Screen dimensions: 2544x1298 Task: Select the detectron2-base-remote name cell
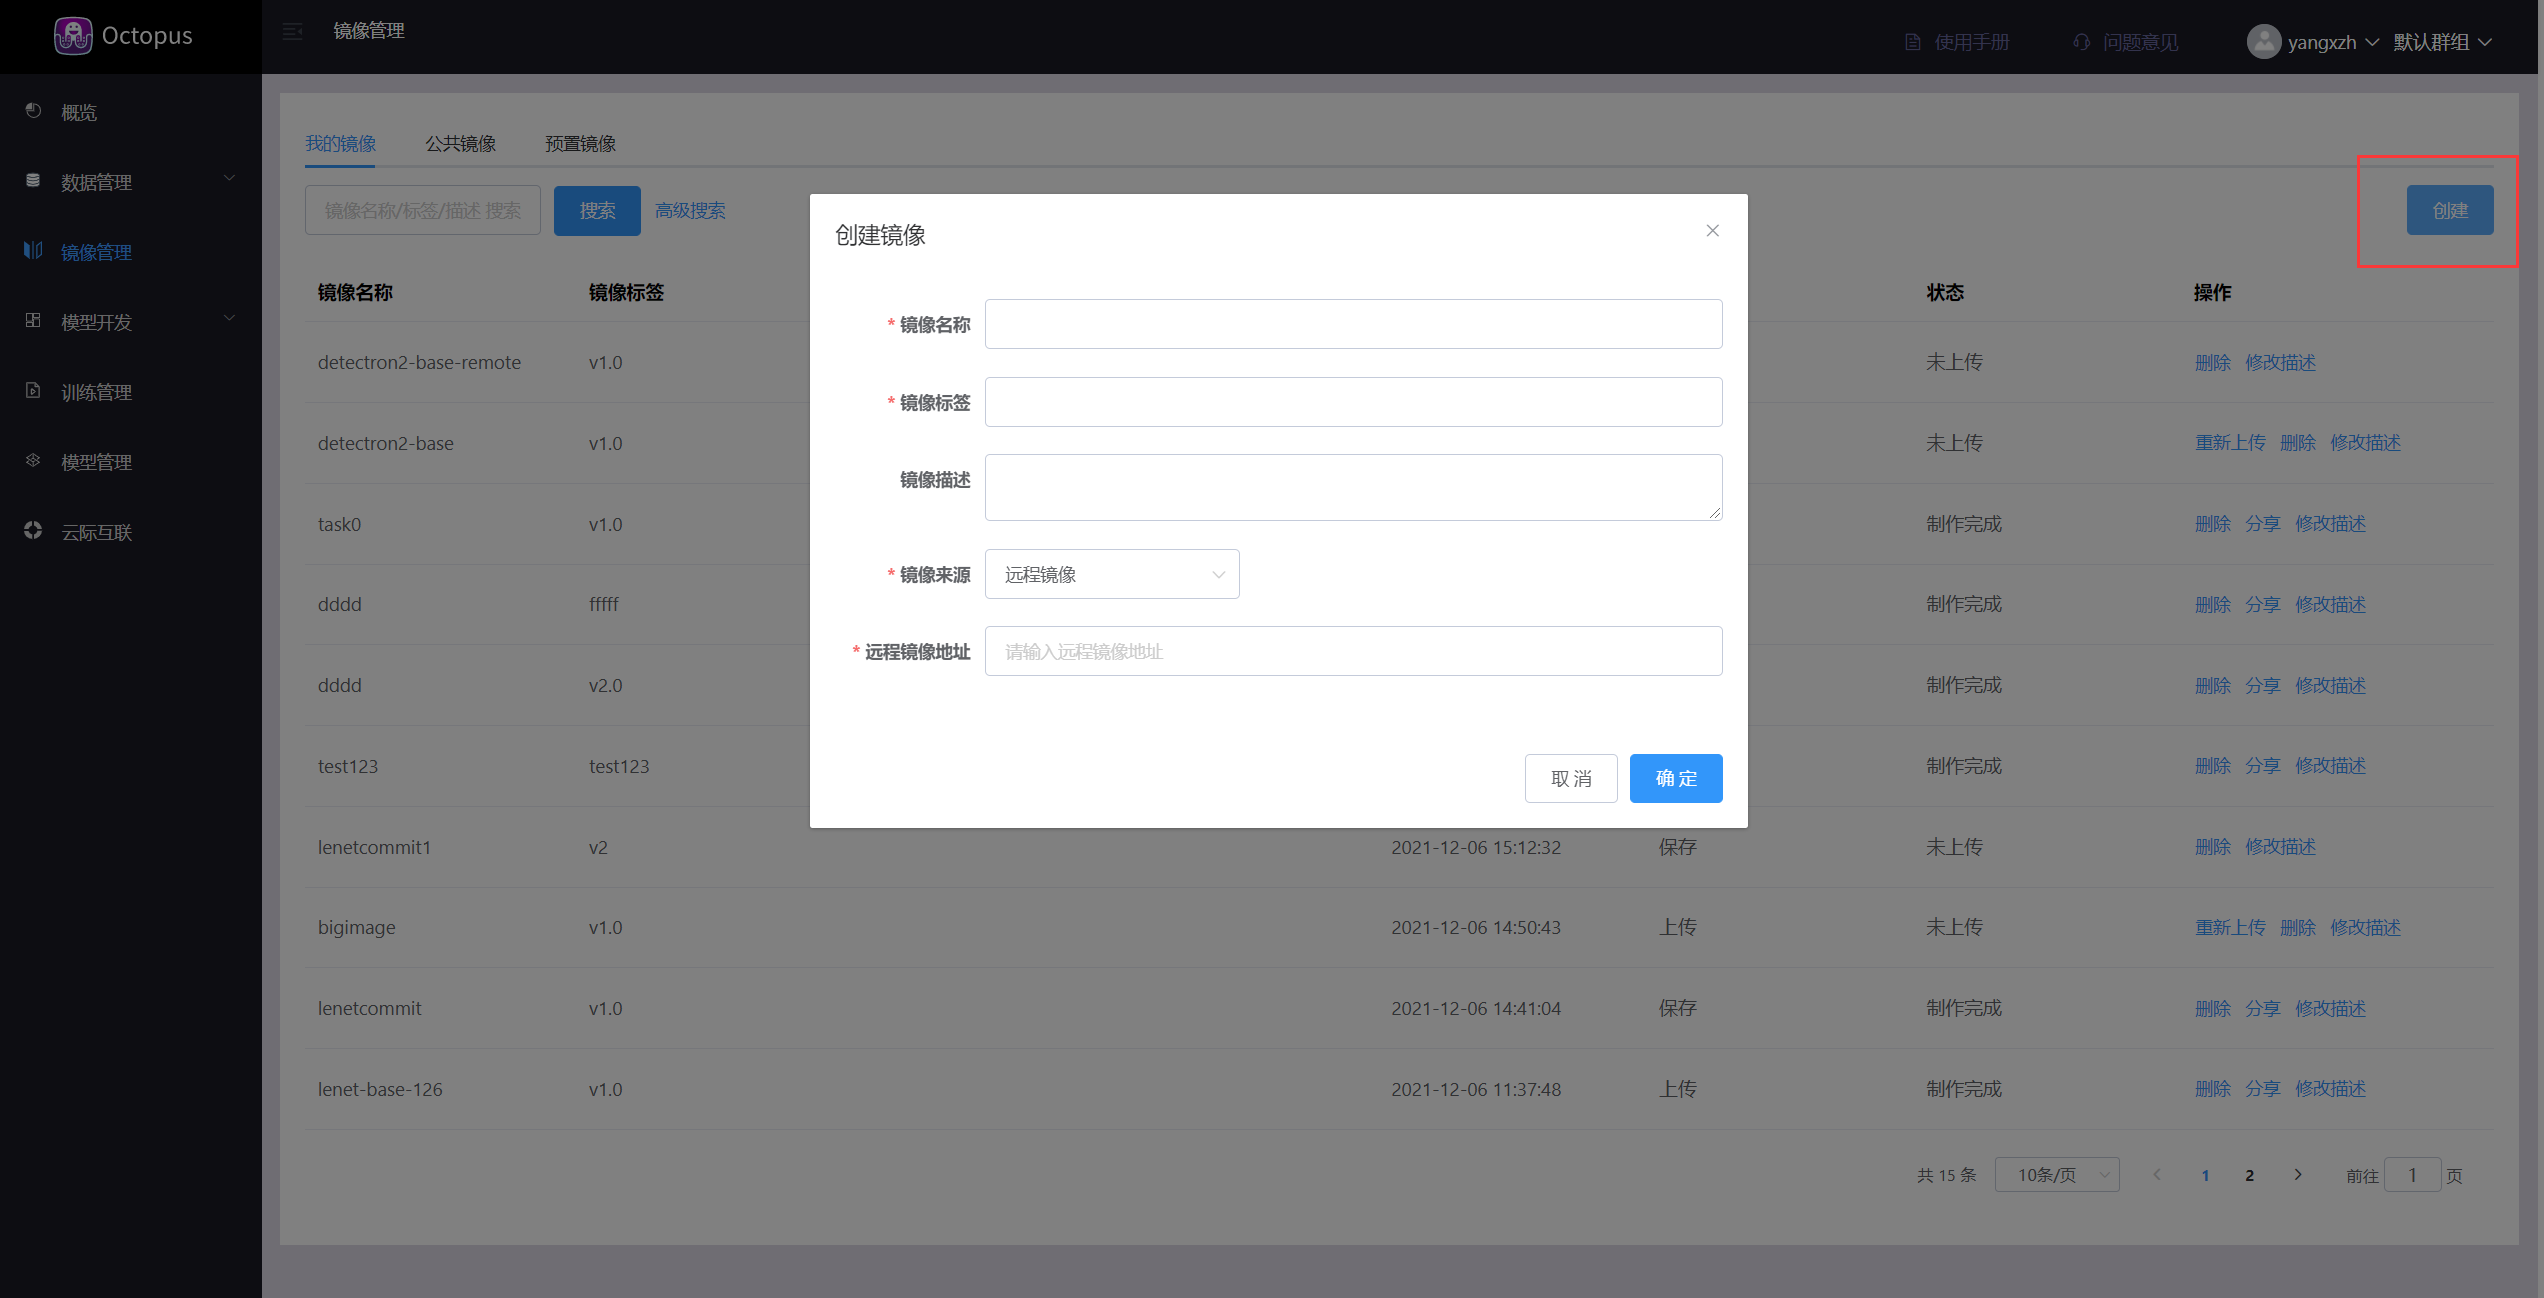(420, 363)
